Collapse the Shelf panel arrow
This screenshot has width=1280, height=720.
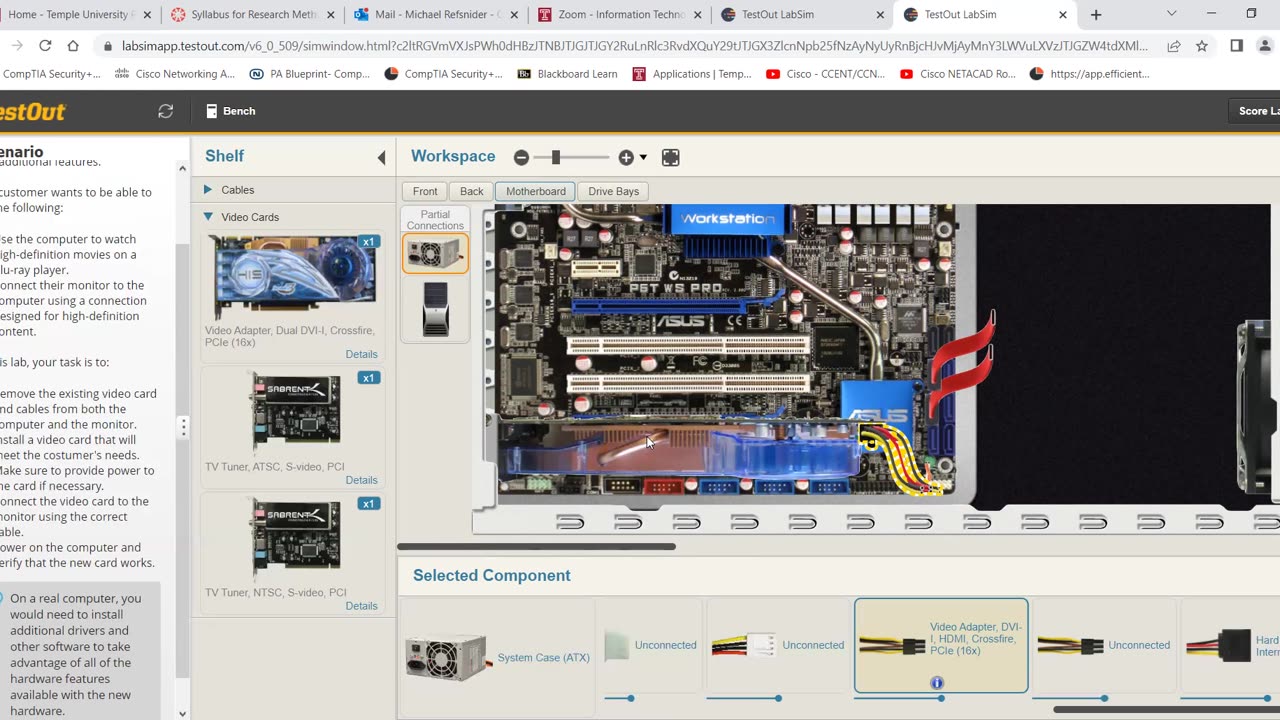click(x=381, y=157)
